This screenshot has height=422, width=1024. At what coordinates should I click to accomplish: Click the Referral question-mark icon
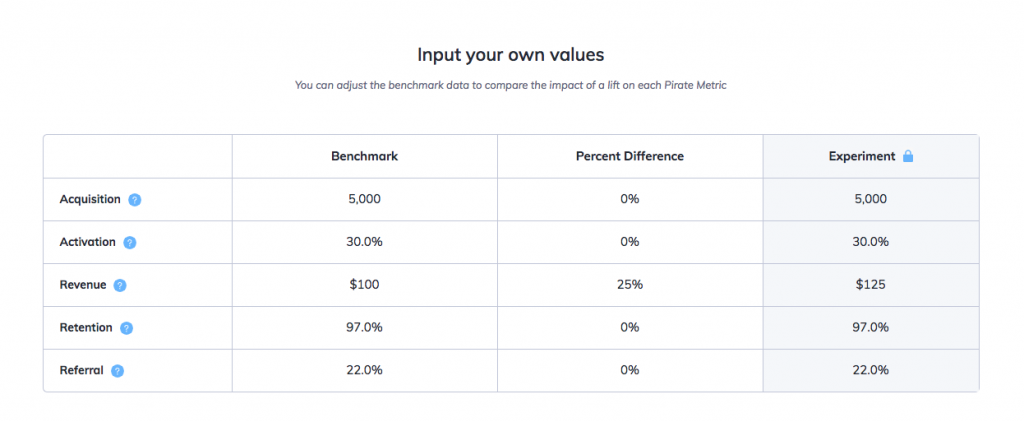[118, 371]
